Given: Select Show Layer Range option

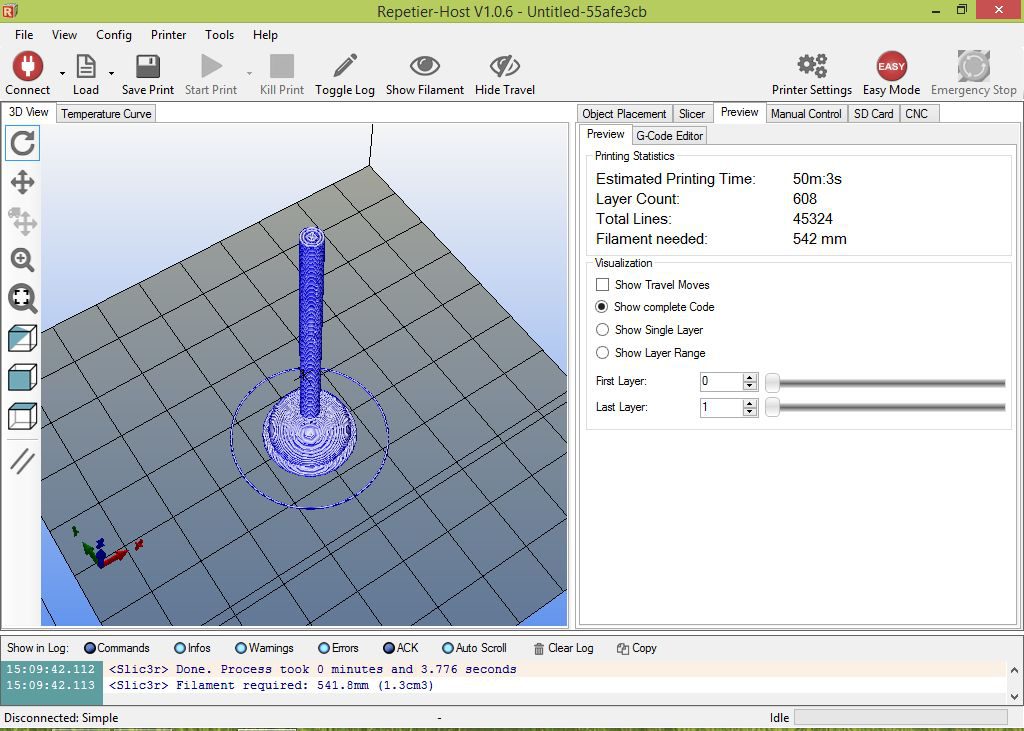Looking at the screenshot, I should click(x=602, y=353).
